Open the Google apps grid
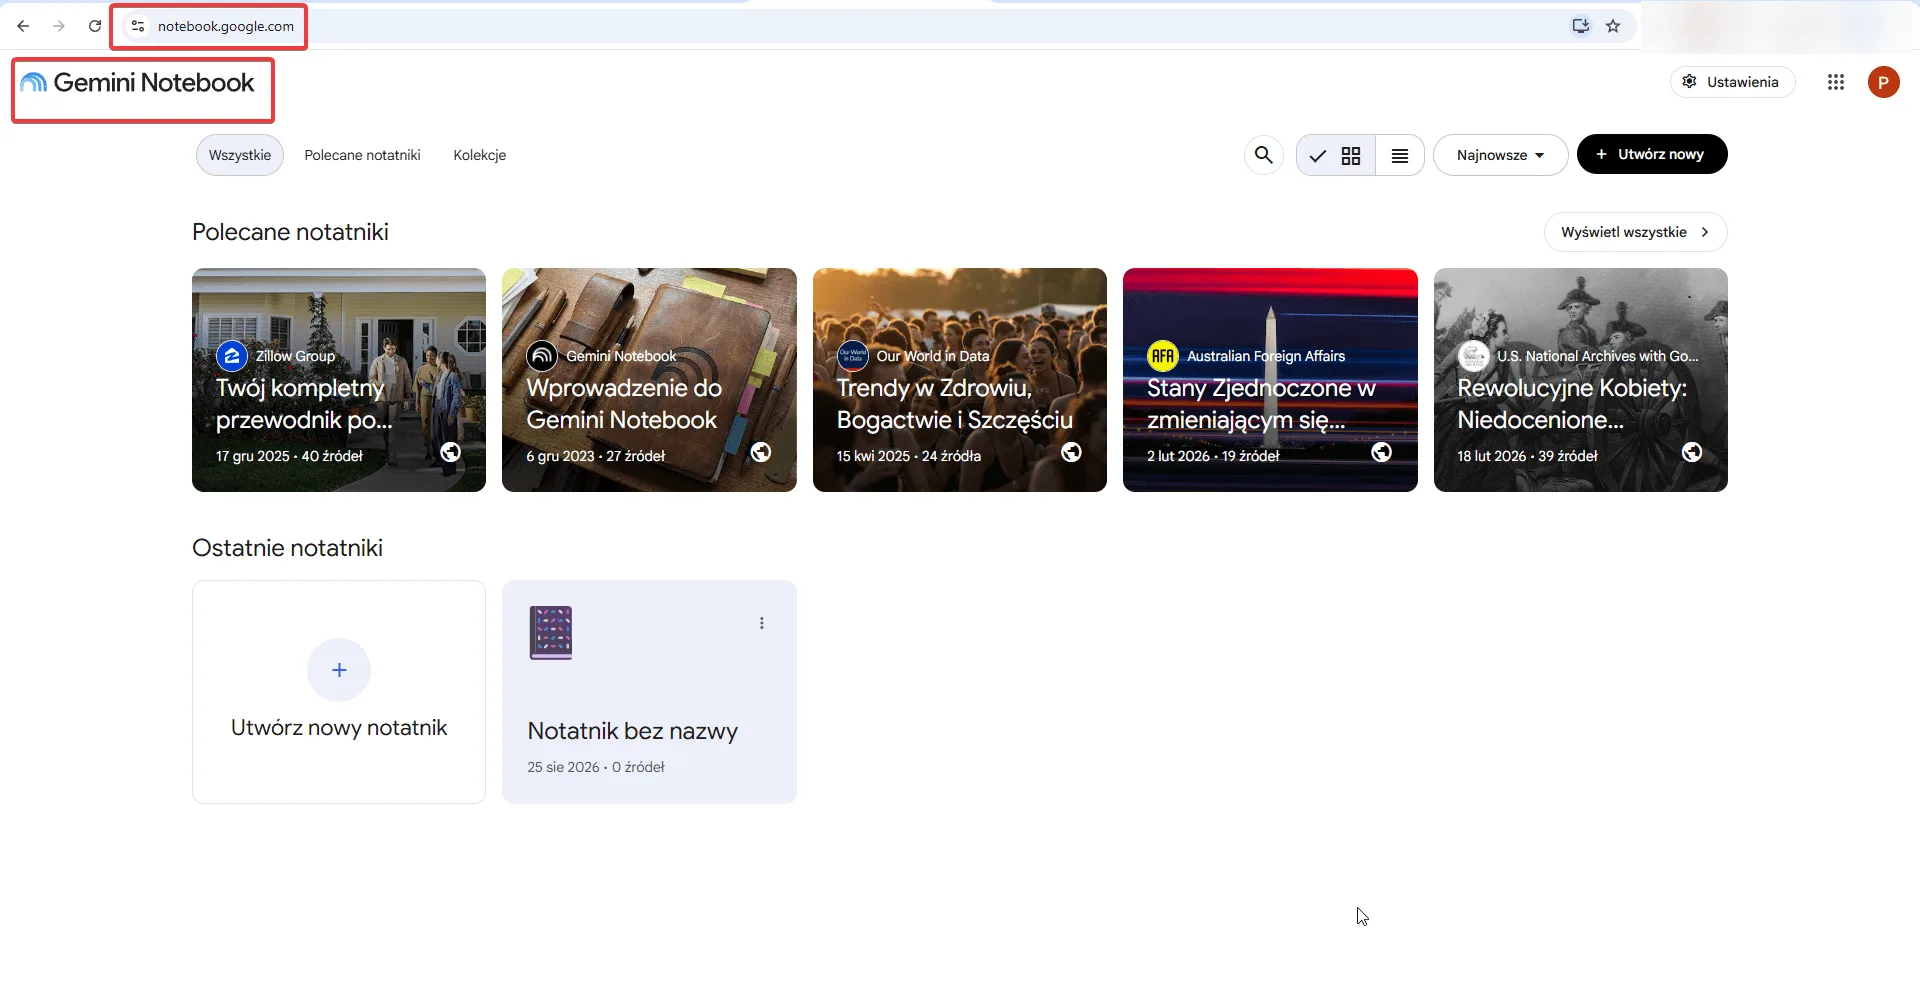 [1836, 82]
